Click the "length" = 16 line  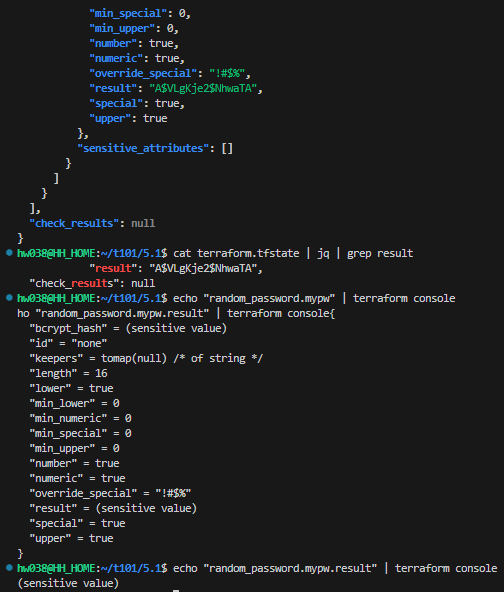coord(68,373)
